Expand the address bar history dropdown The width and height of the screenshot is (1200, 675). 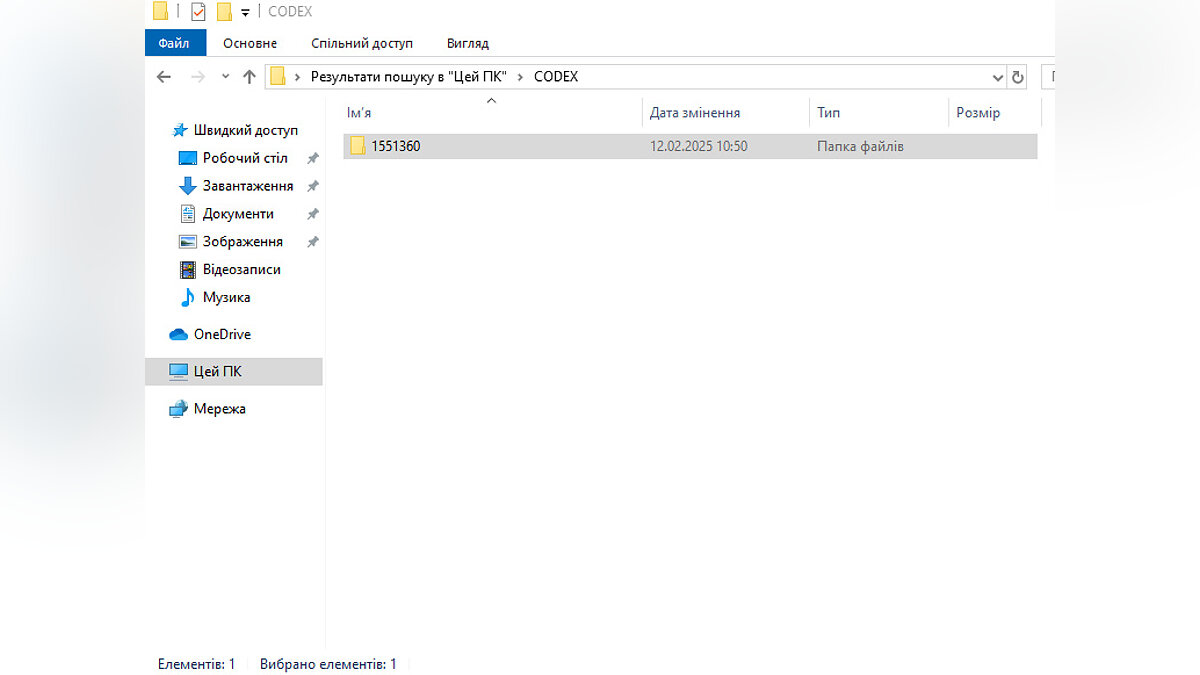pos(997,77)
